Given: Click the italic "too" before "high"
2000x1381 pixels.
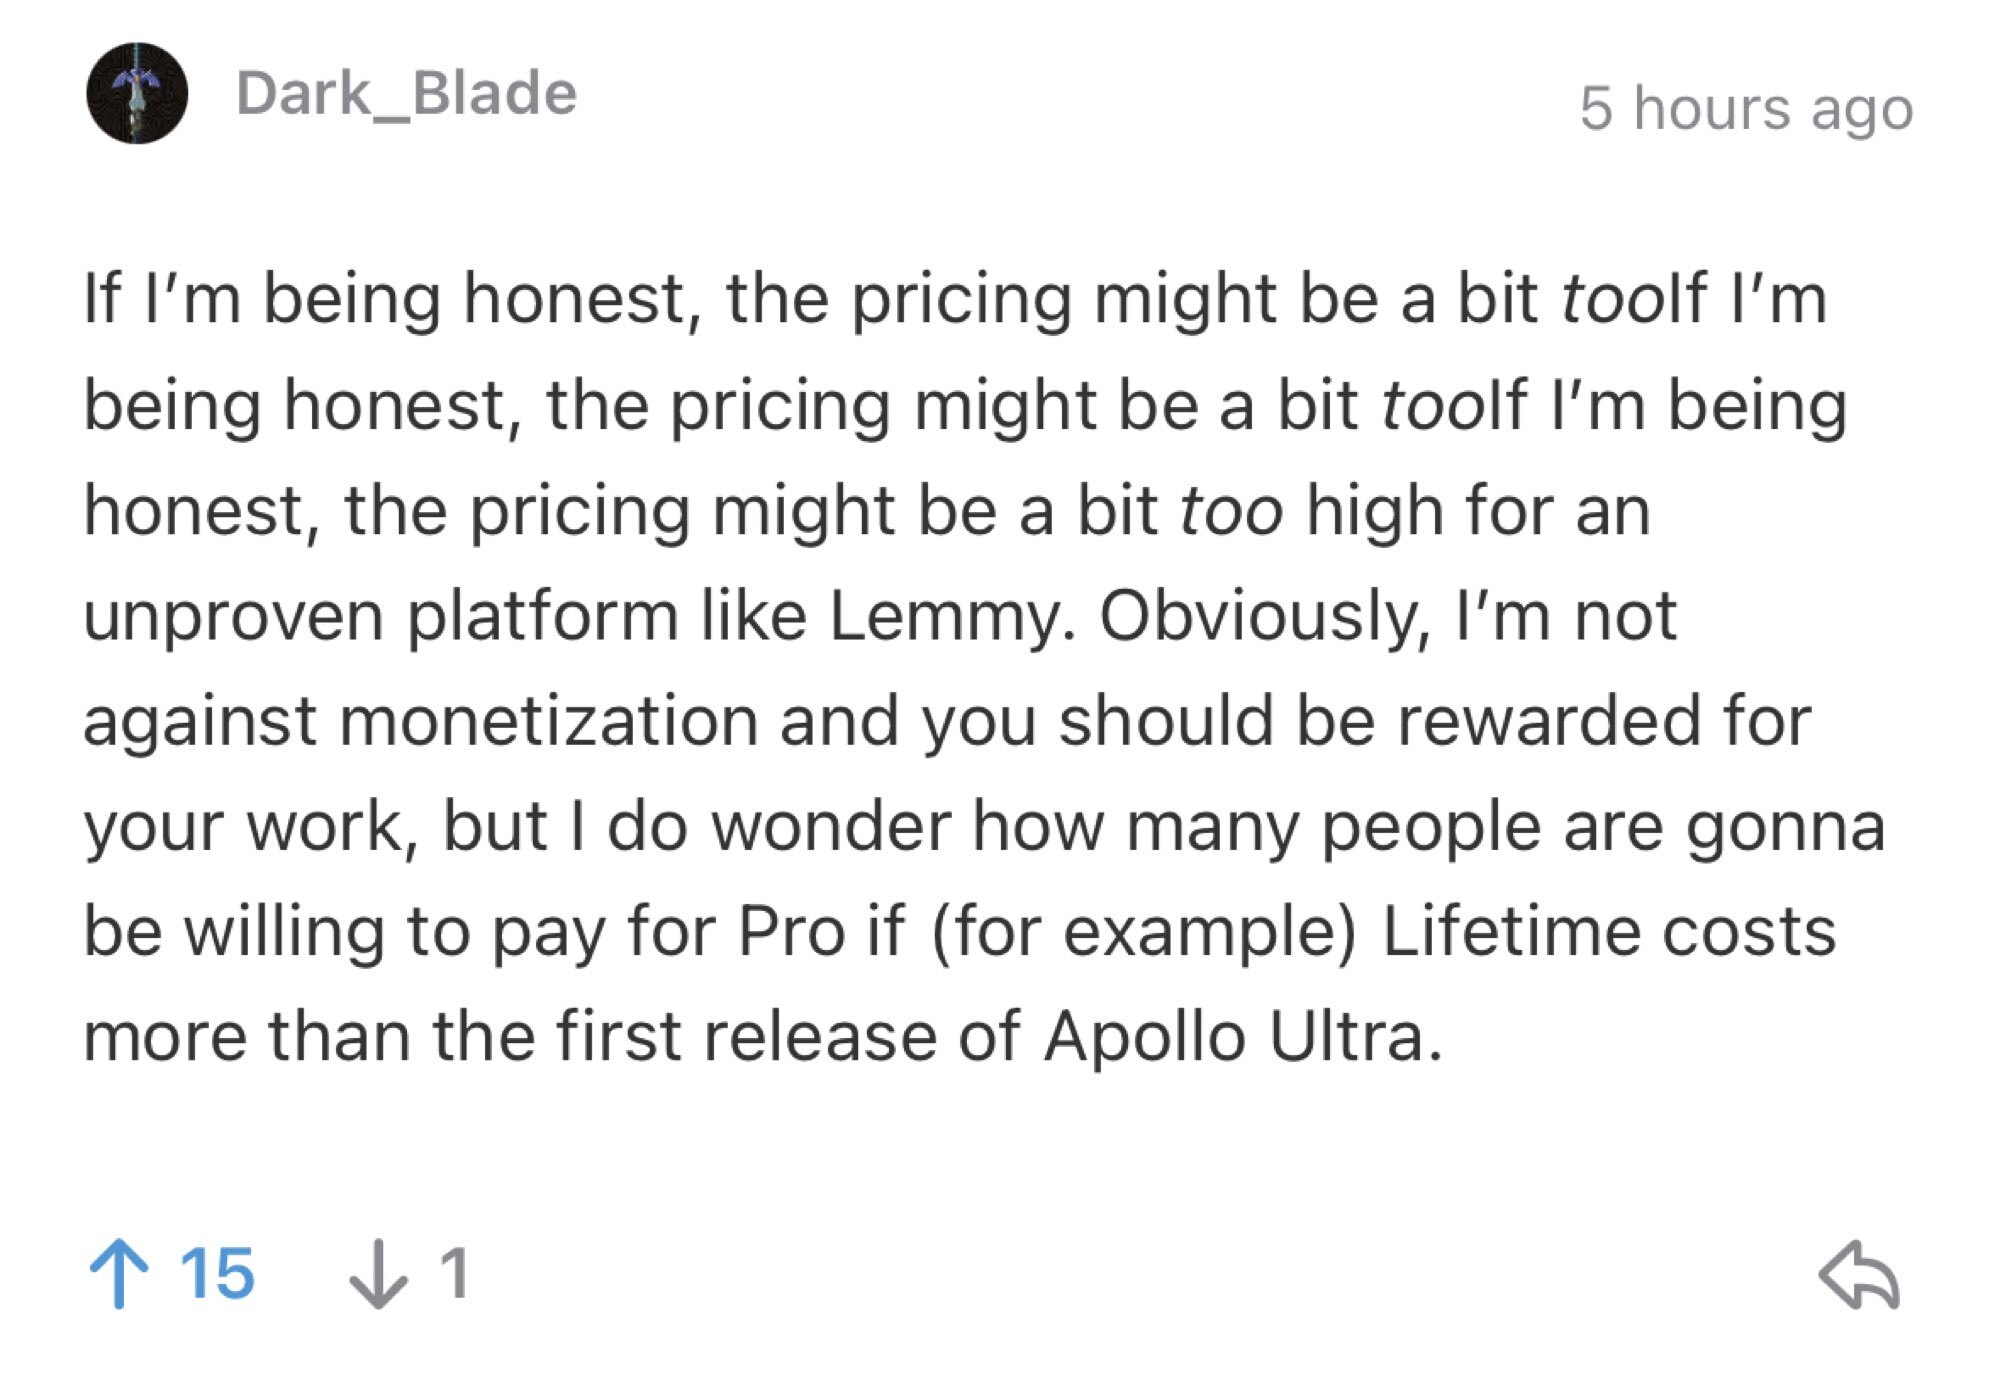Looking at the screenshot, I should click(x=1231, y=510).
